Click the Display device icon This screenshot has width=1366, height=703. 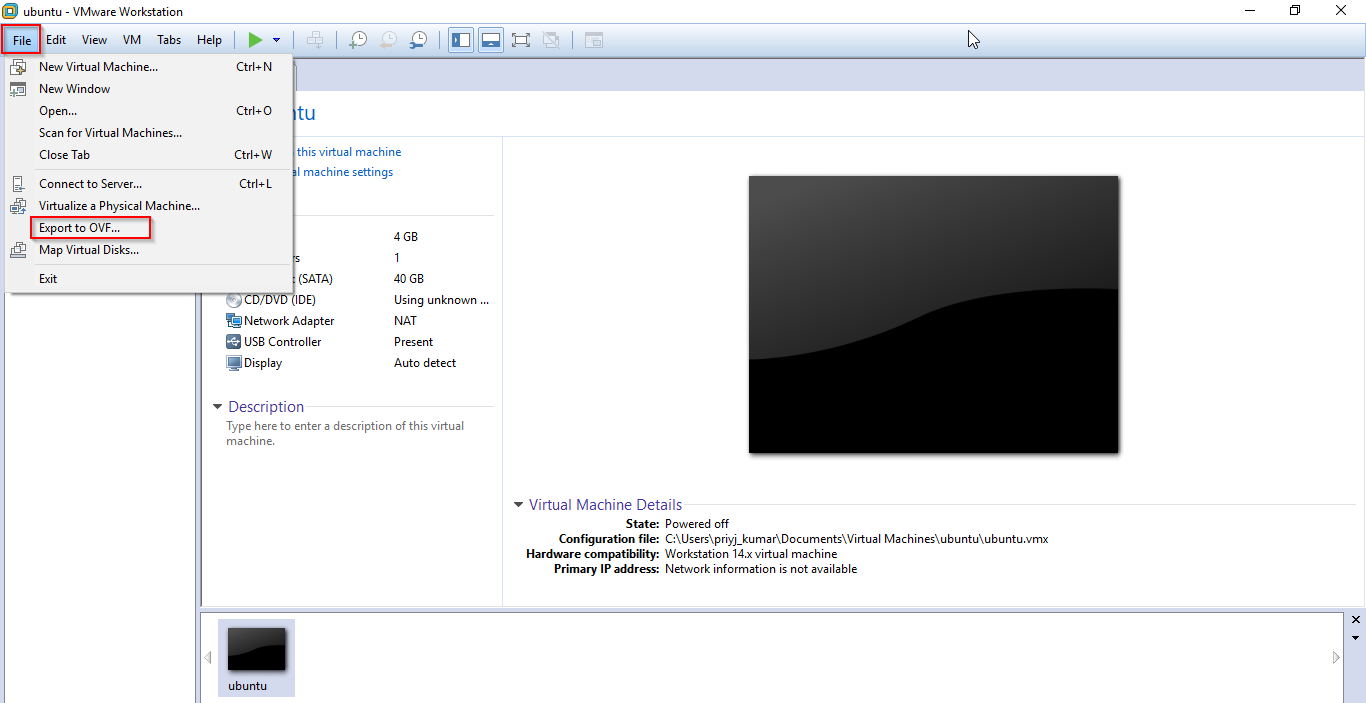click(234, 363)
